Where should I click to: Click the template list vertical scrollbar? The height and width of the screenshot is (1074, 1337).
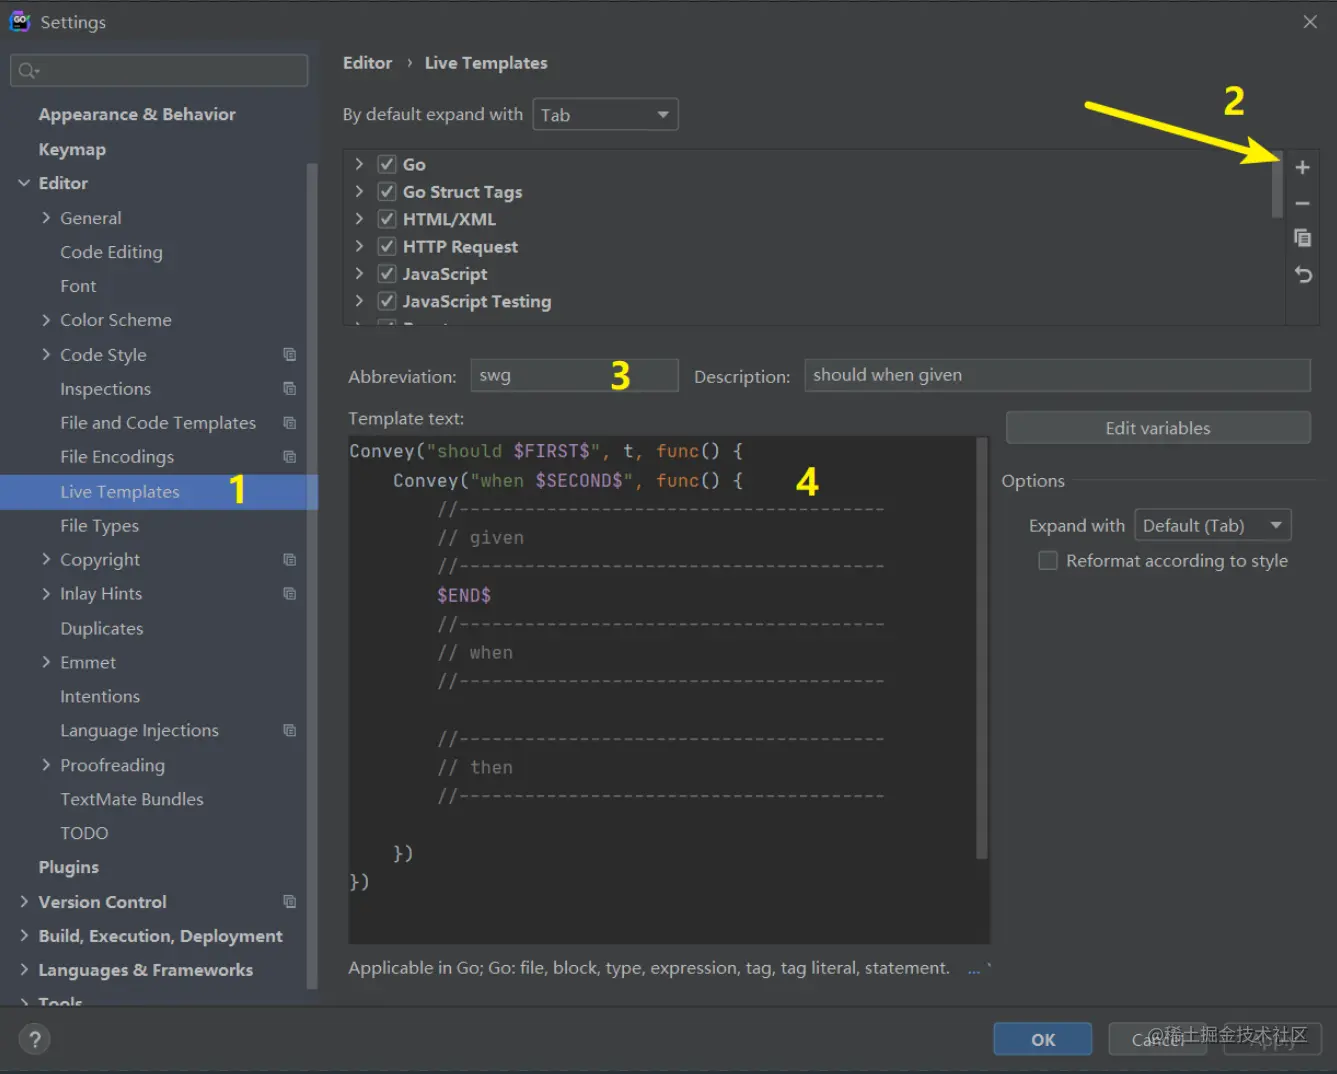pos(1277,187)
